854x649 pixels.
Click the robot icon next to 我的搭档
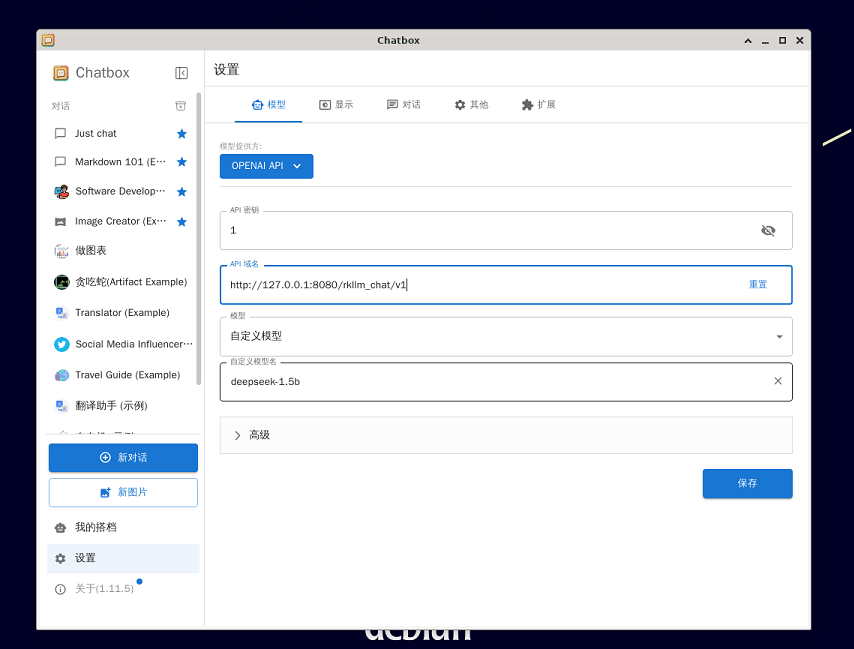[60, 528]
